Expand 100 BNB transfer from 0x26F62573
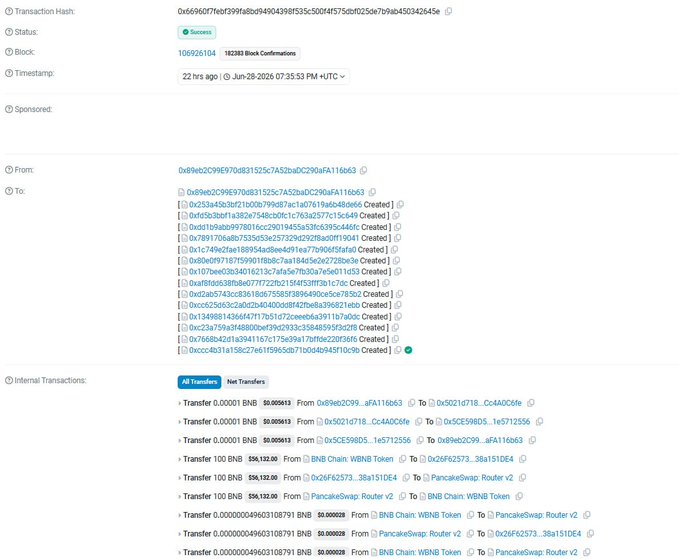The height and width of the screenshot is (559, 679). pyautogui.click(x=179, y=478)
